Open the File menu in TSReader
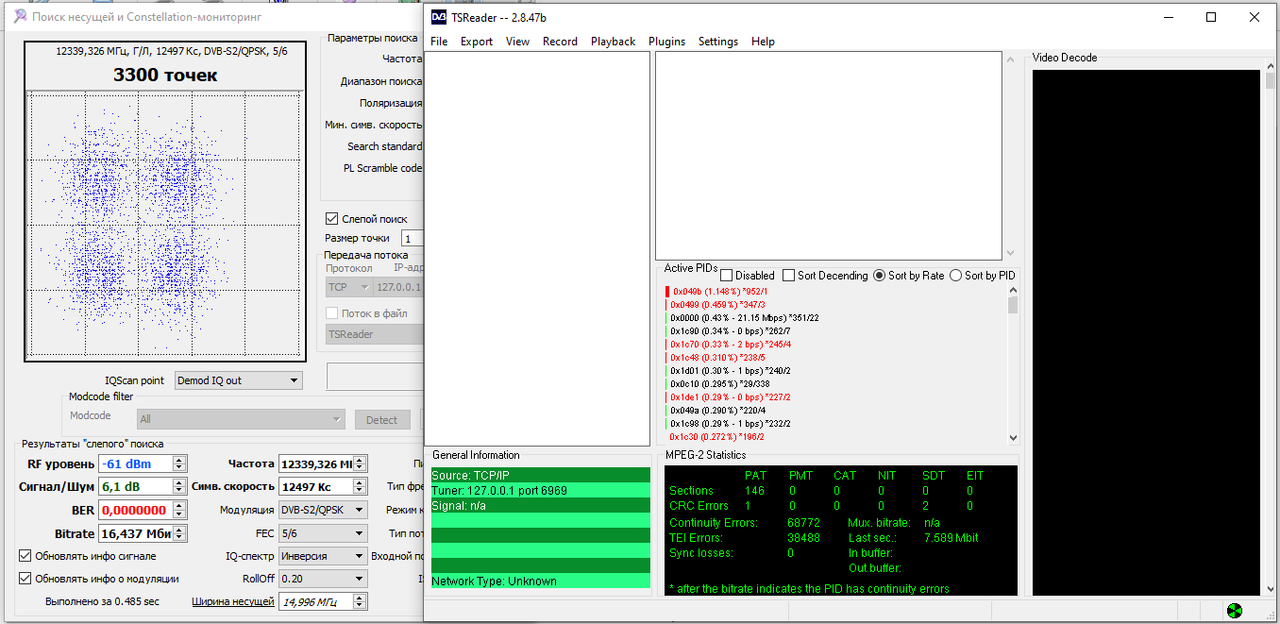This screenshot has height=624, width=1280. pyautogui.click(x=439, y=41)
